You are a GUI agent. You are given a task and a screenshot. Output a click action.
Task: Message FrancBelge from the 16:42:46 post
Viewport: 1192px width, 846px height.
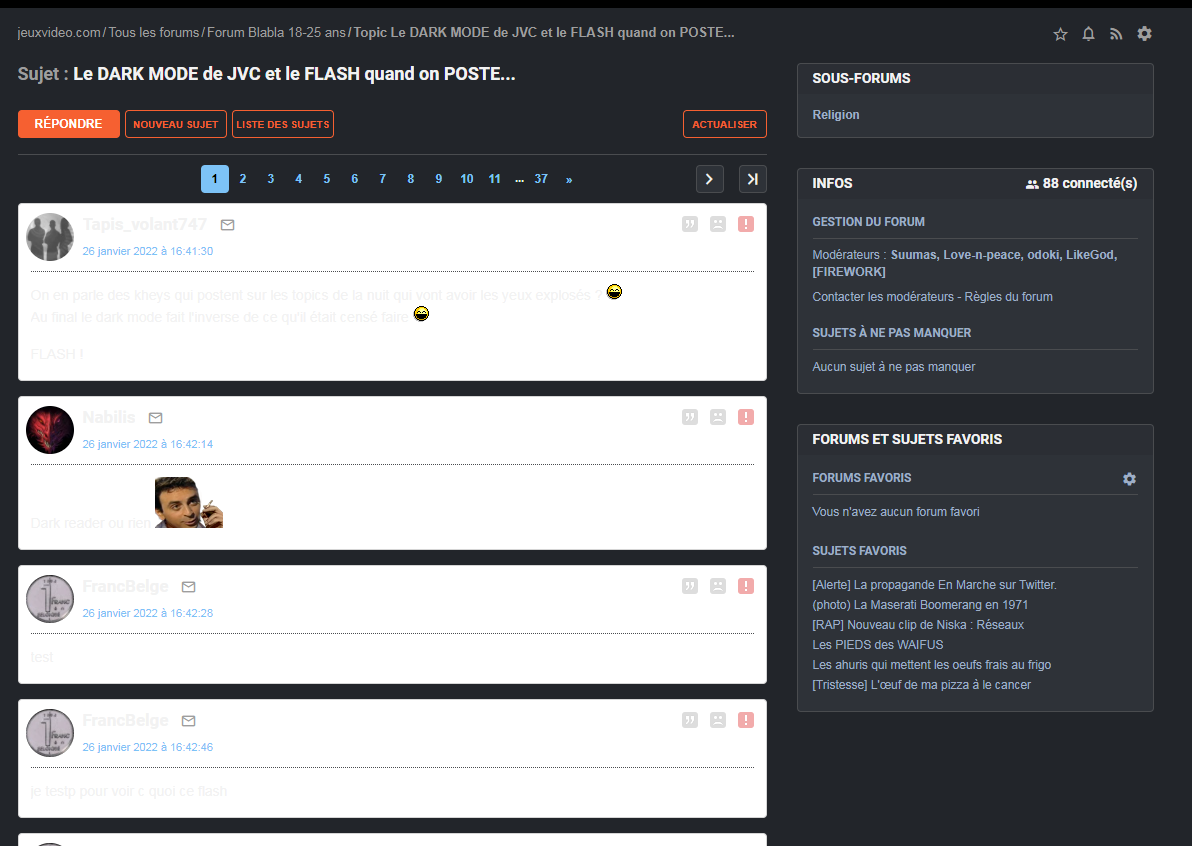click(x=189, y=721)
